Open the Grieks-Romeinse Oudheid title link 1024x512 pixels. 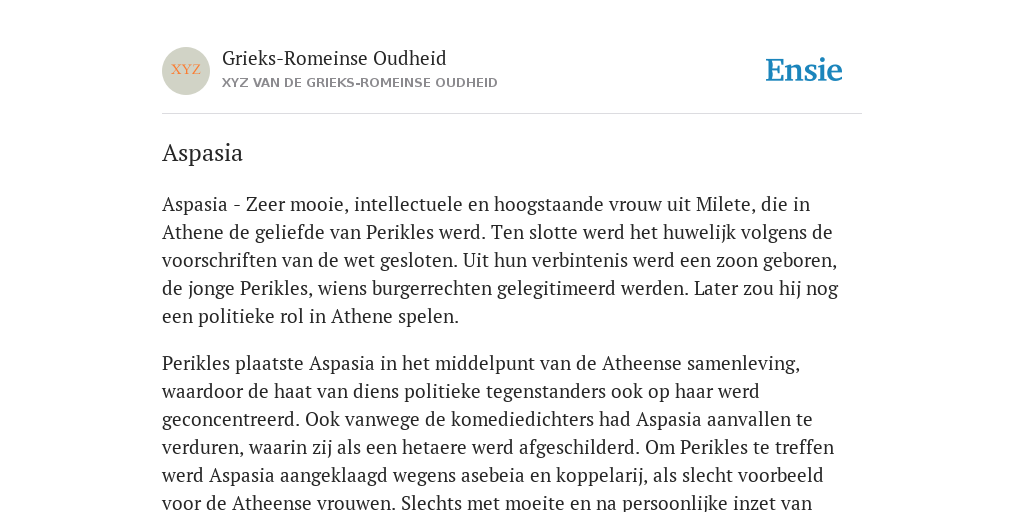click(x=334, y=58)
